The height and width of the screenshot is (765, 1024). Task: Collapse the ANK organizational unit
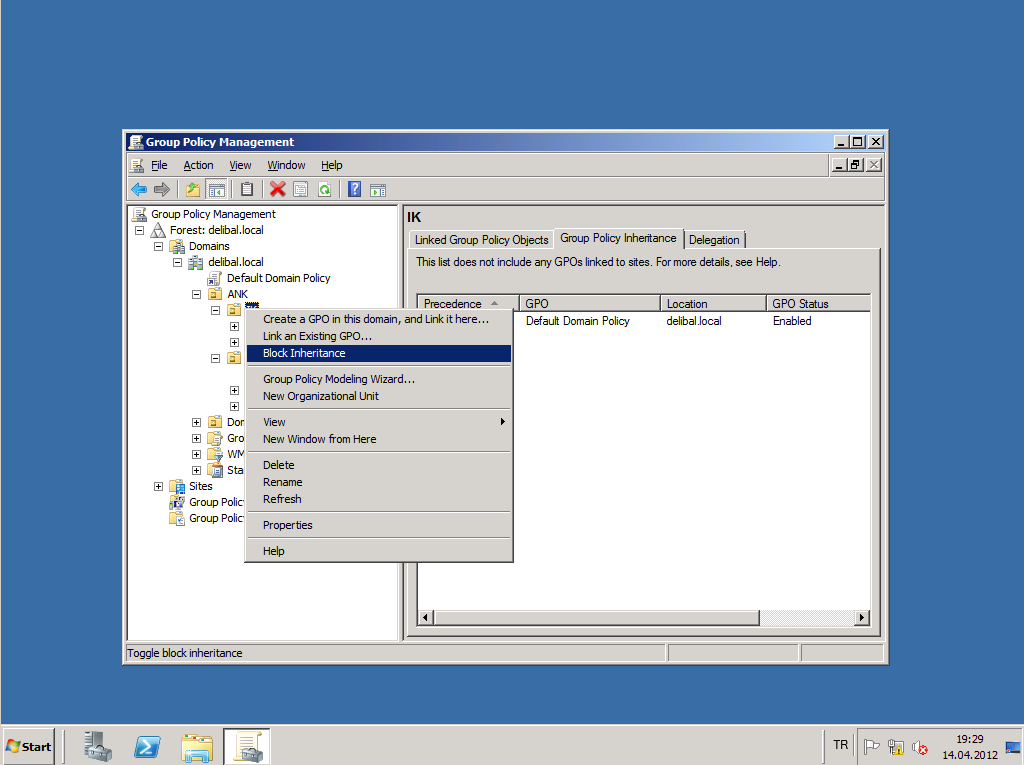point(197,294)
